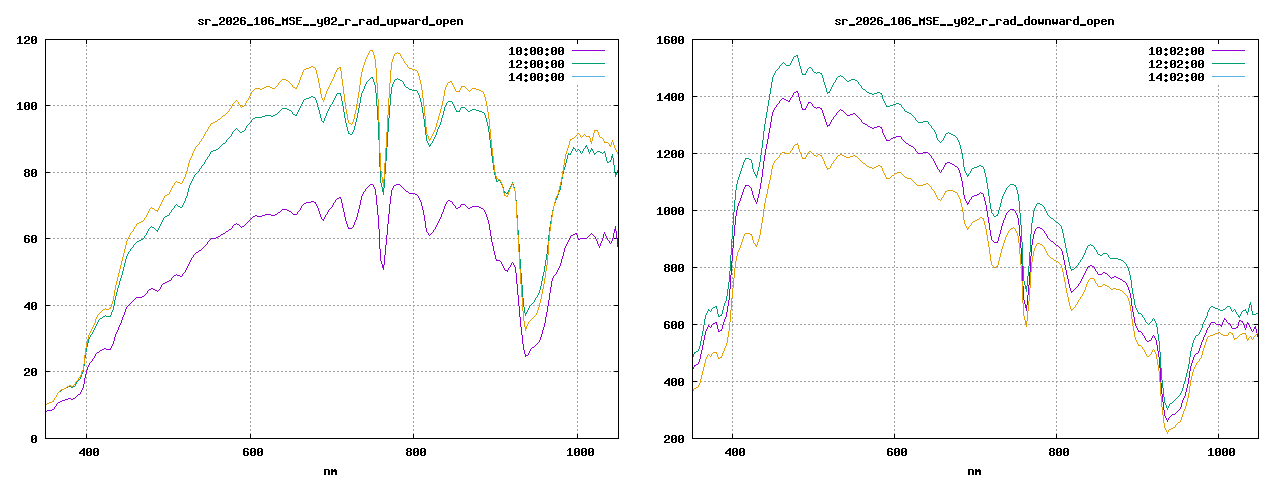Click the rad_upward_open chart title
Viewport: 1280px width, 480px height.
(330, 21)
